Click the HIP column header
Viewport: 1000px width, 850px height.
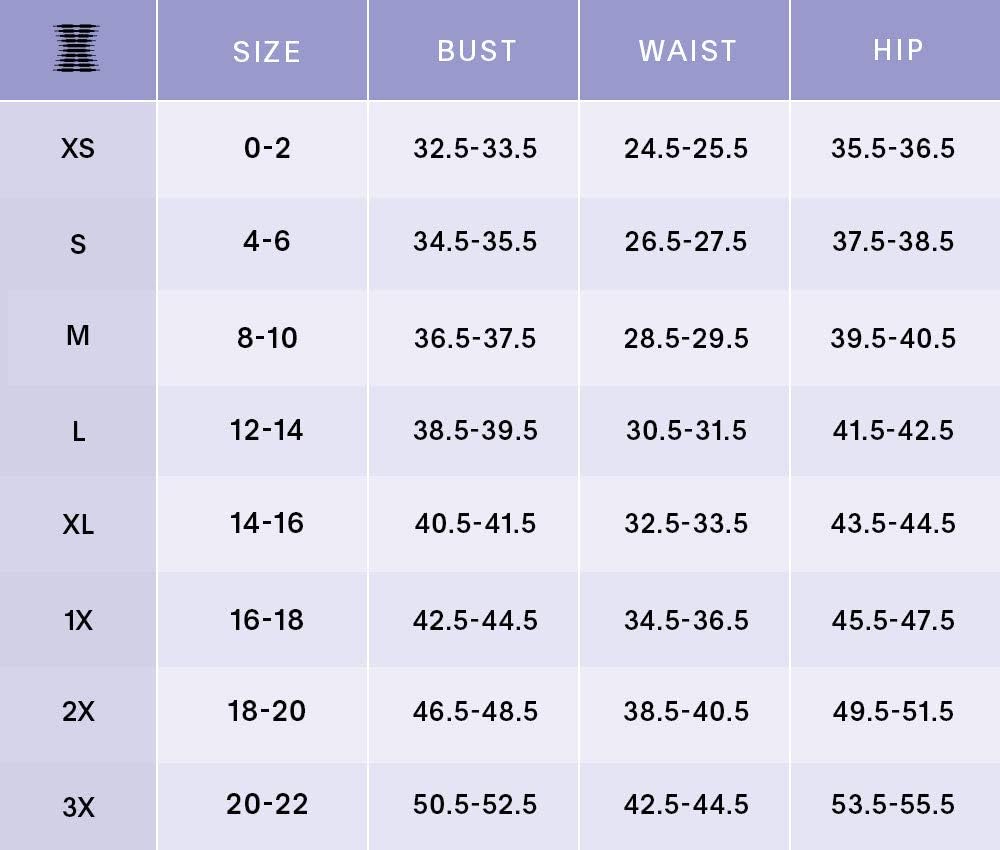[898, 50]
